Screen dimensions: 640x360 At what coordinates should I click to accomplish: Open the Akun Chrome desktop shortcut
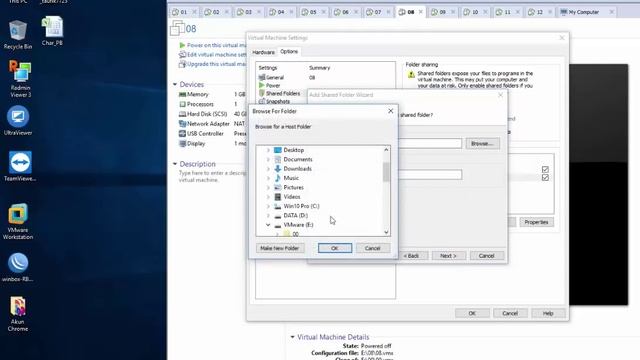[18, 314]
